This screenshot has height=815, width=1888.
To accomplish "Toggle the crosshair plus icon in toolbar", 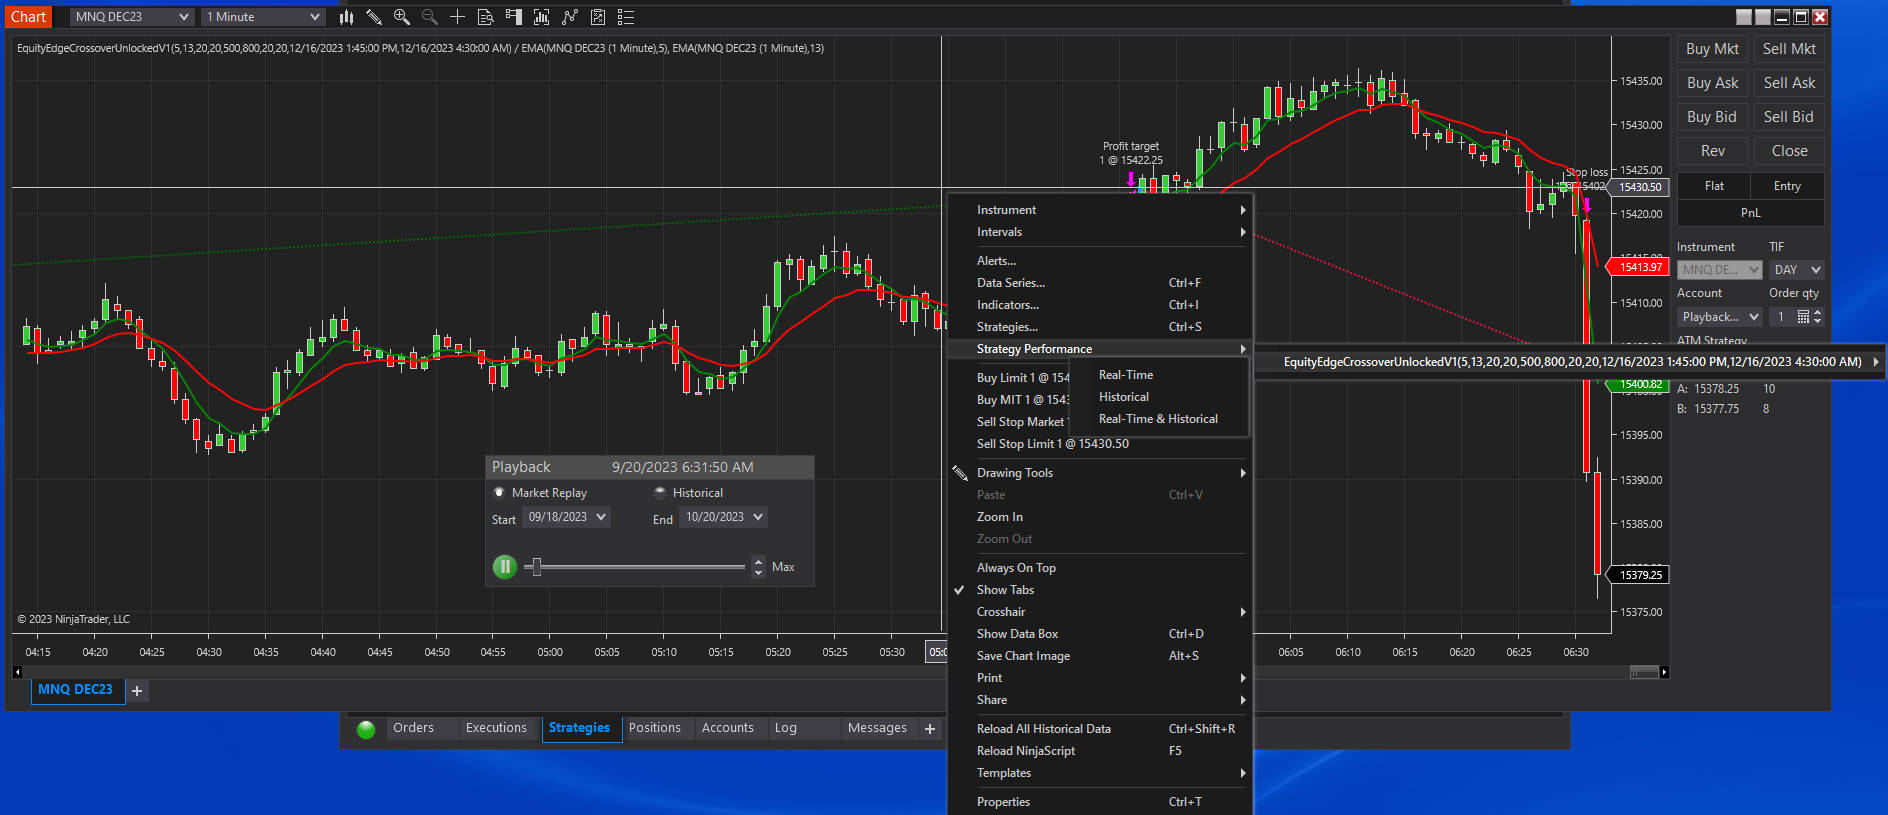I will 458,17.
